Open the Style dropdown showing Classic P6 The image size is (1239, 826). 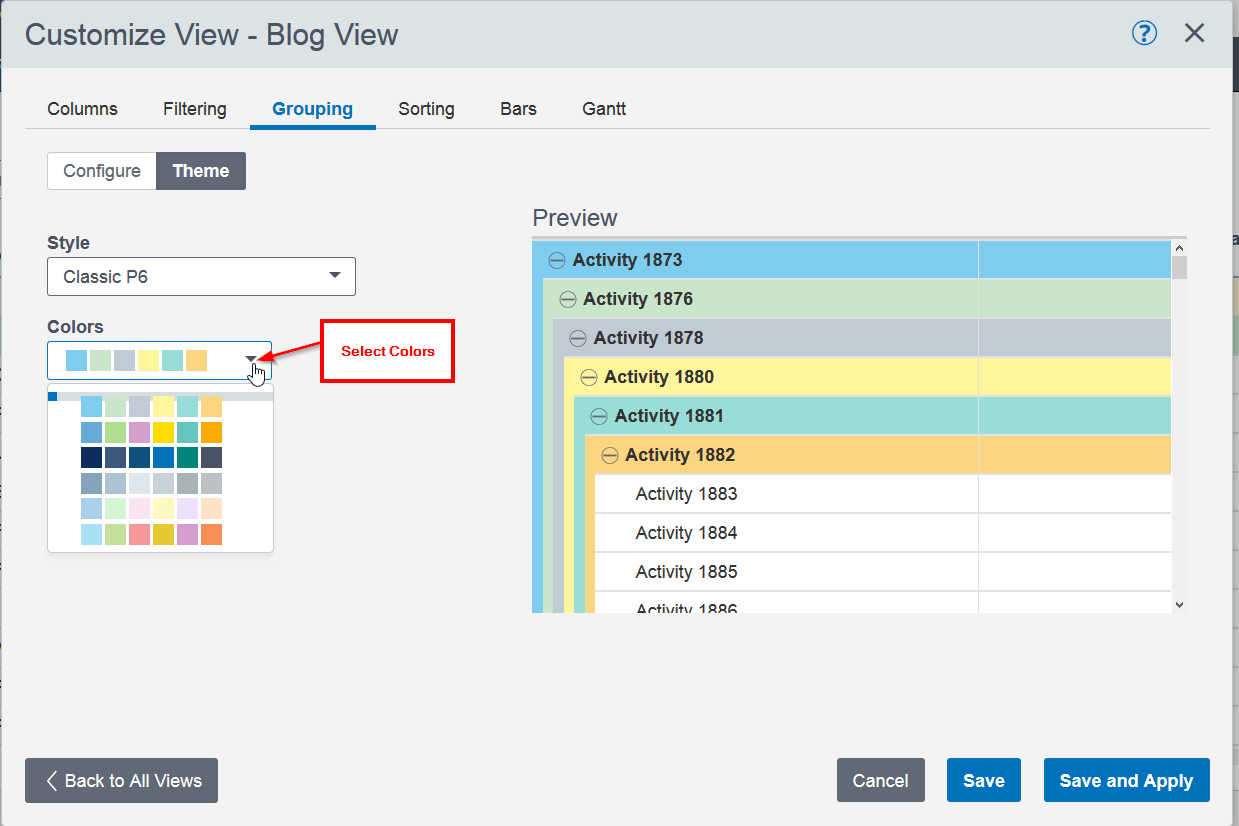tap(201, 277)
